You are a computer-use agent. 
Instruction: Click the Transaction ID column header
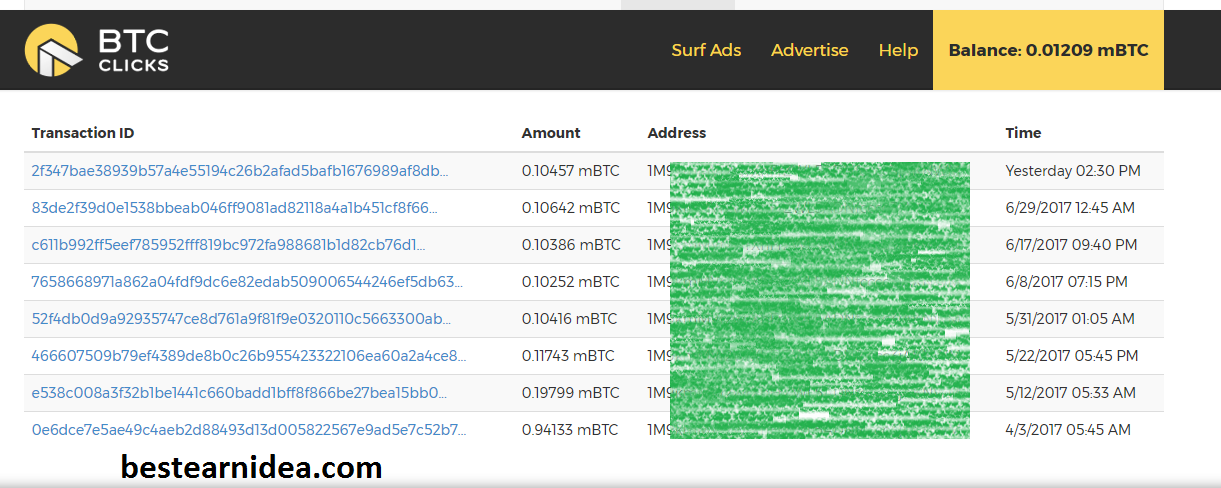click(x=83, y=133)
